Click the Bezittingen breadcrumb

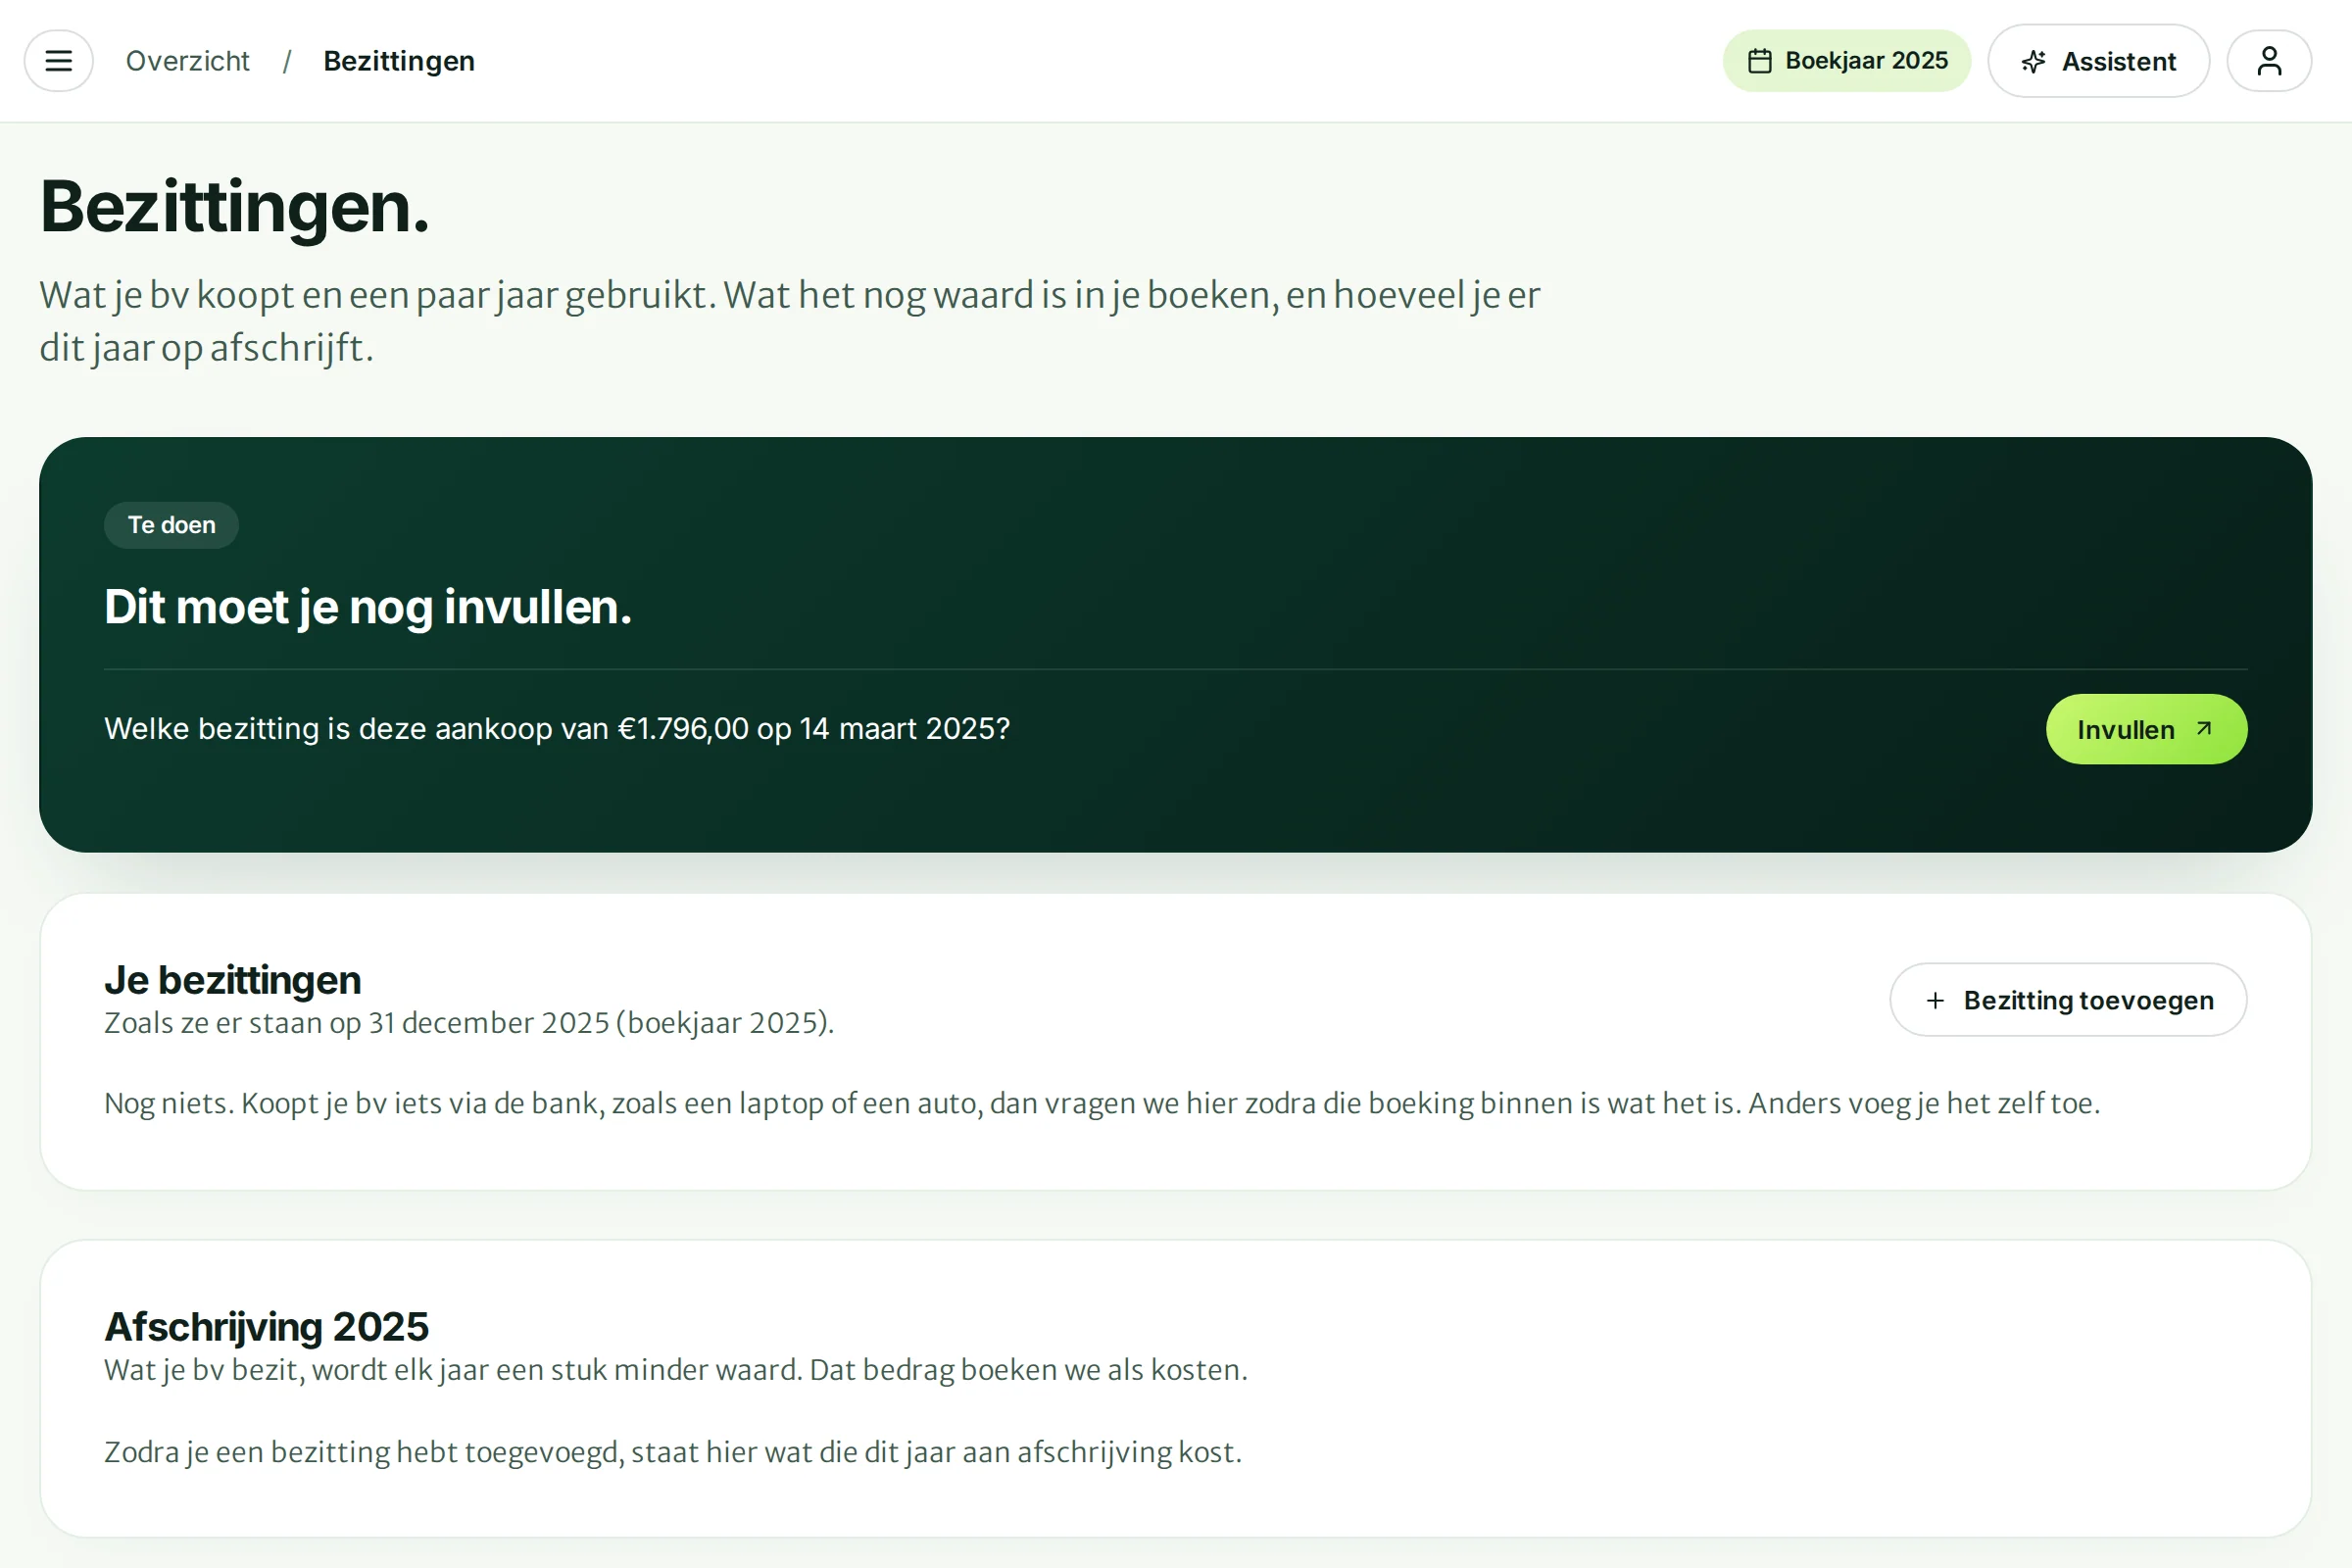[x=399, y=61]
